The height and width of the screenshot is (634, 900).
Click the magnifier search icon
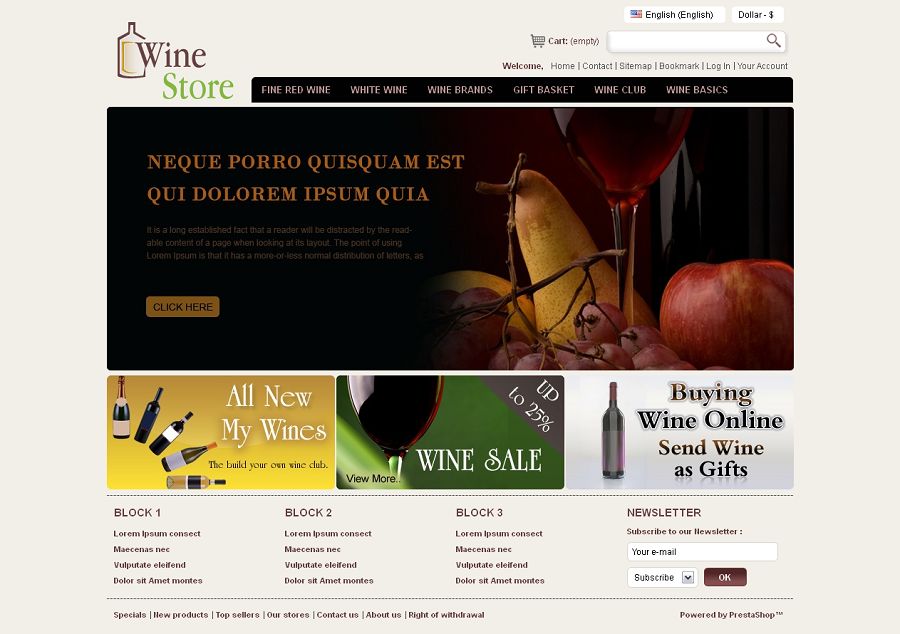pyautogui.click(x=773, y=40)
